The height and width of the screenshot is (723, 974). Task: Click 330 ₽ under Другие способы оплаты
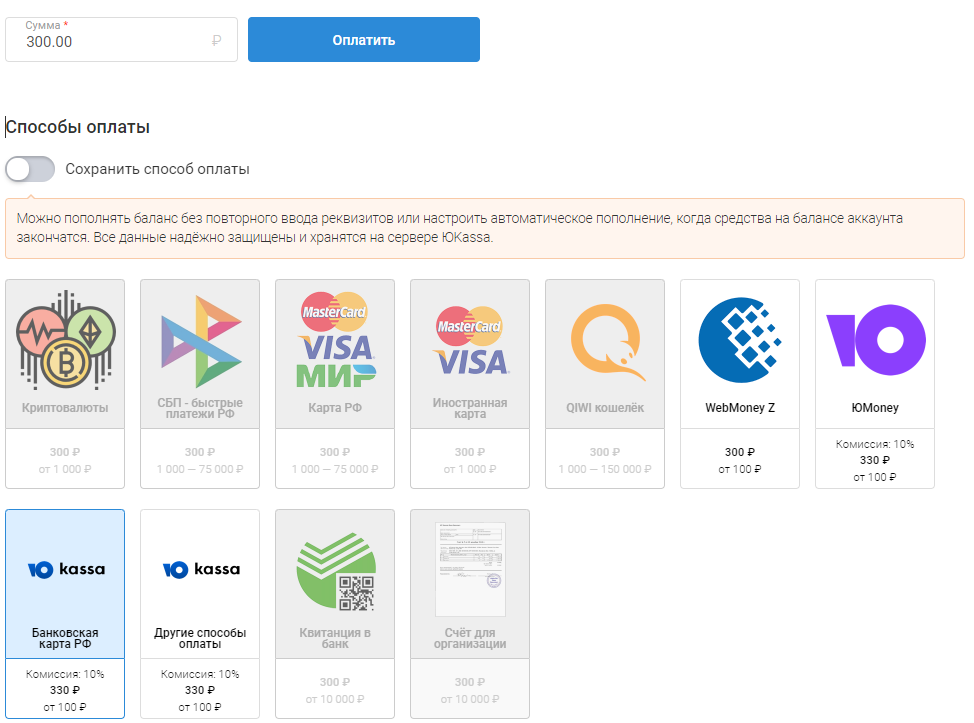tap(200, 690)
